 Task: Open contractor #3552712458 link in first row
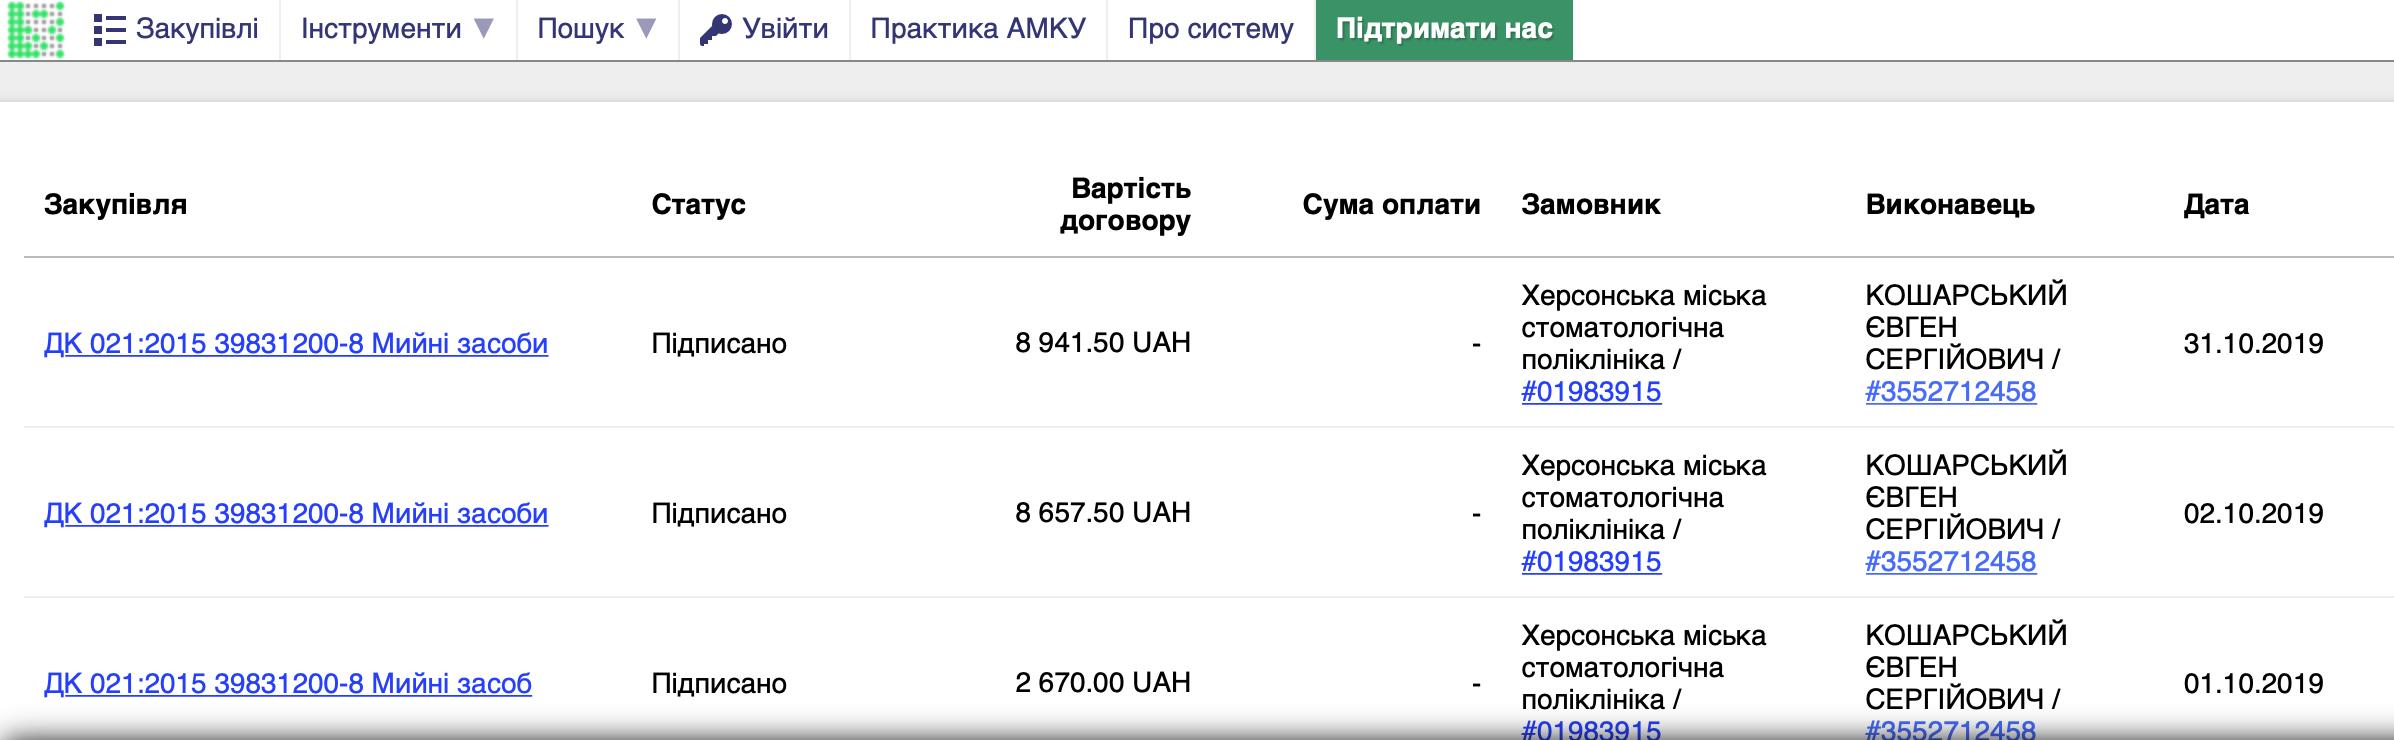click(1950, 392)
